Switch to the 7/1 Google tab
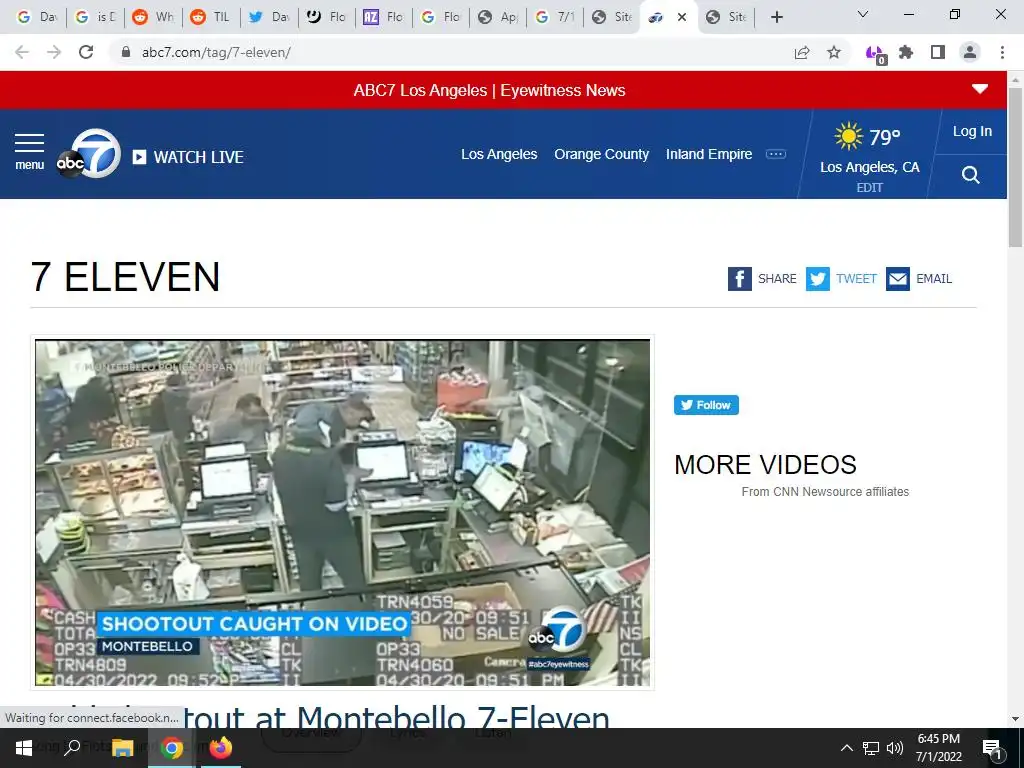1024x768 pixels. point(555,17)
